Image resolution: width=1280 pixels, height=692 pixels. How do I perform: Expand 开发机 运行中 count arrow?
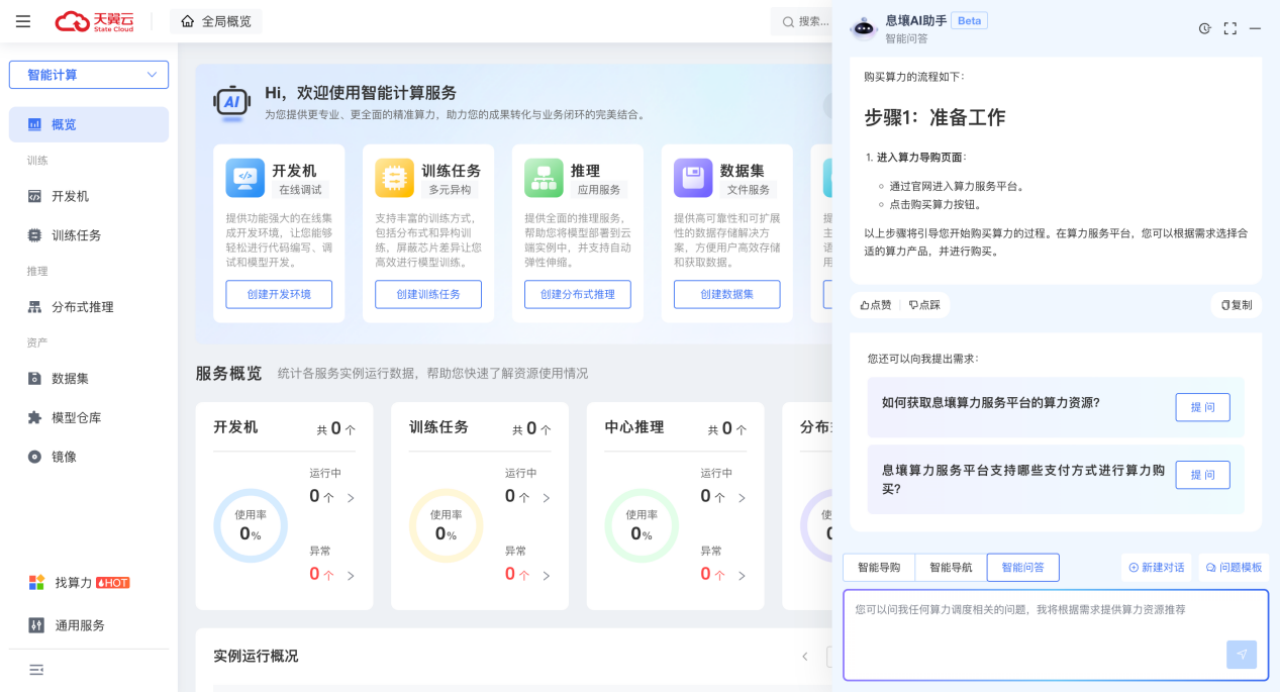(351, 497)
